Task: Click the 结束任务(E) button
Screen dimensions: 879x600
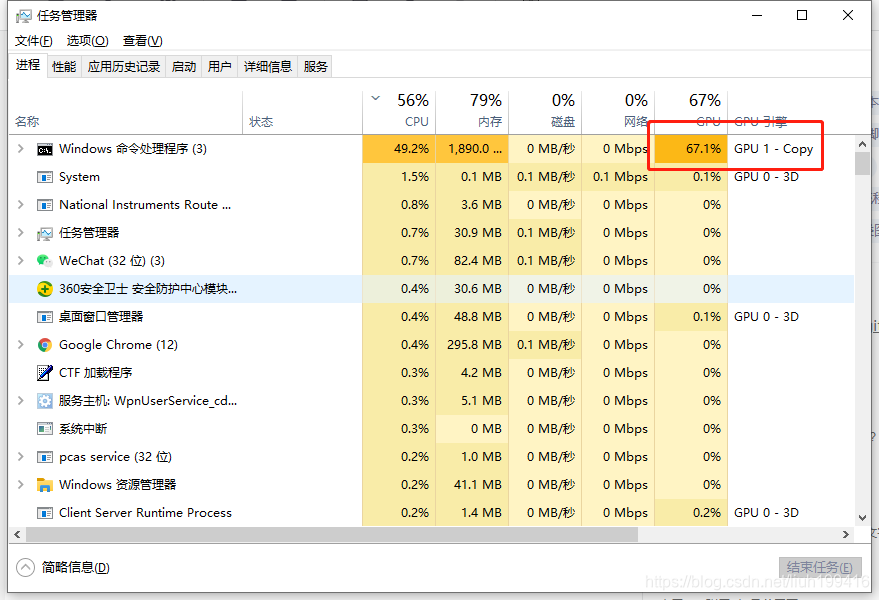Action: [x=819, y=567]
